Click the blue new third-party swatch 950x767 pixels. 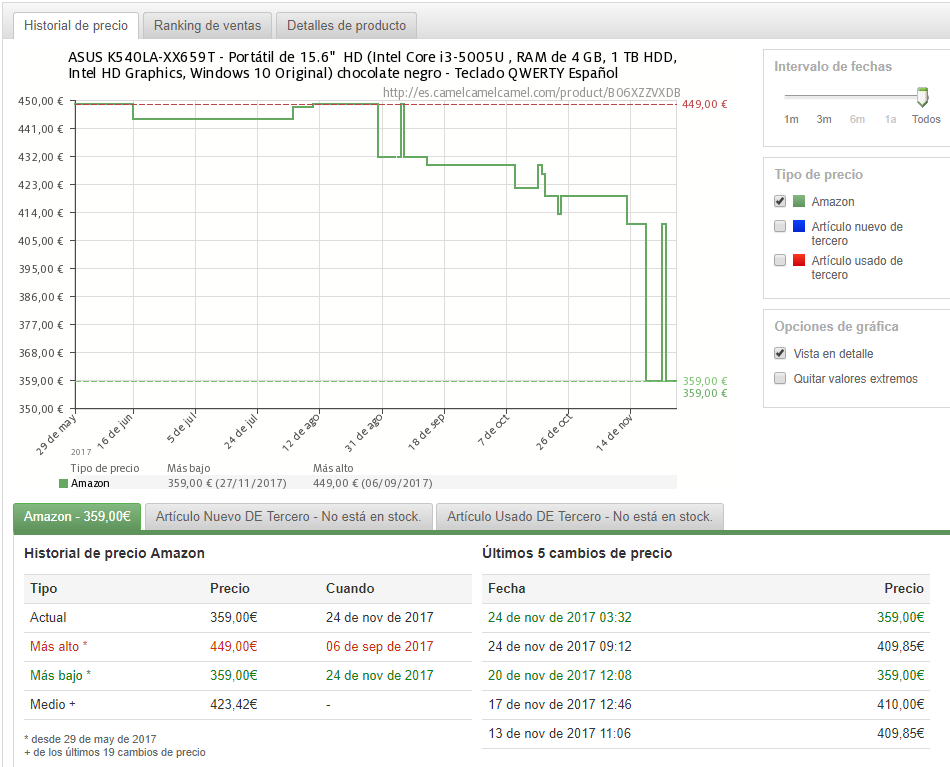(x=799, y=226)
